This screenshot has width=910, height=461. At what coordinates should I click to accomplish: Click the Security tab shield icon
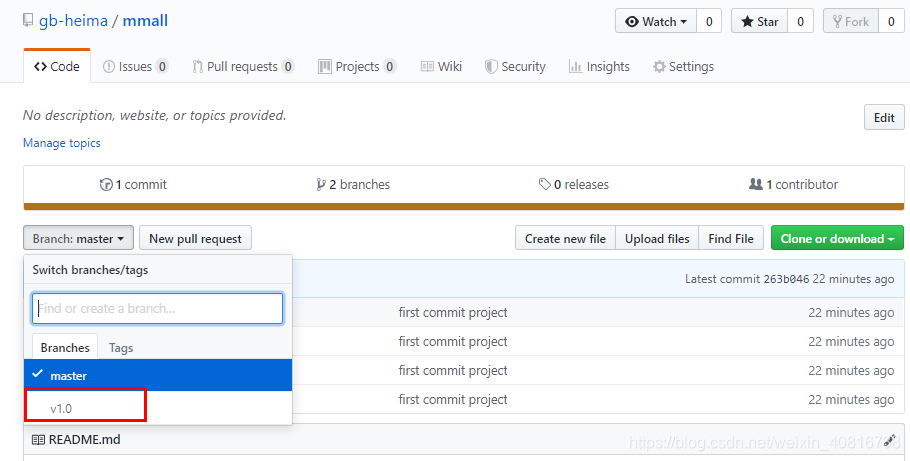click(x=491, y=67)
